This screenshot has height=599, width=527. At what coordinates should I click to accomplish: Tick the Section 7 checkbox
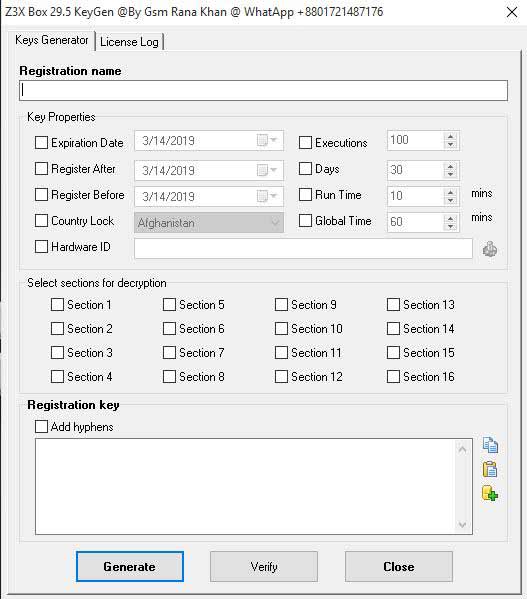click(x=169, y=353)
